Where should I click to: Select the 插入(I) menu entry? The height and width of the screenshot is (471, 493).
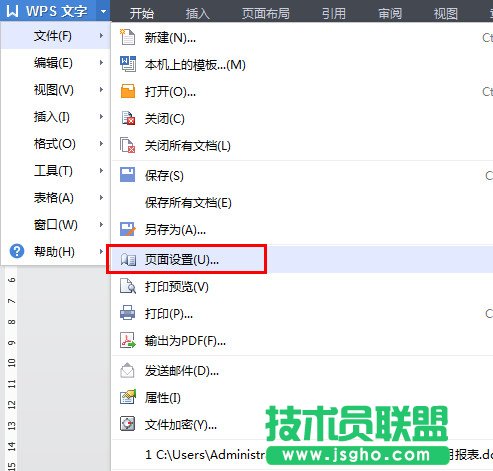[x=55, y=116]
